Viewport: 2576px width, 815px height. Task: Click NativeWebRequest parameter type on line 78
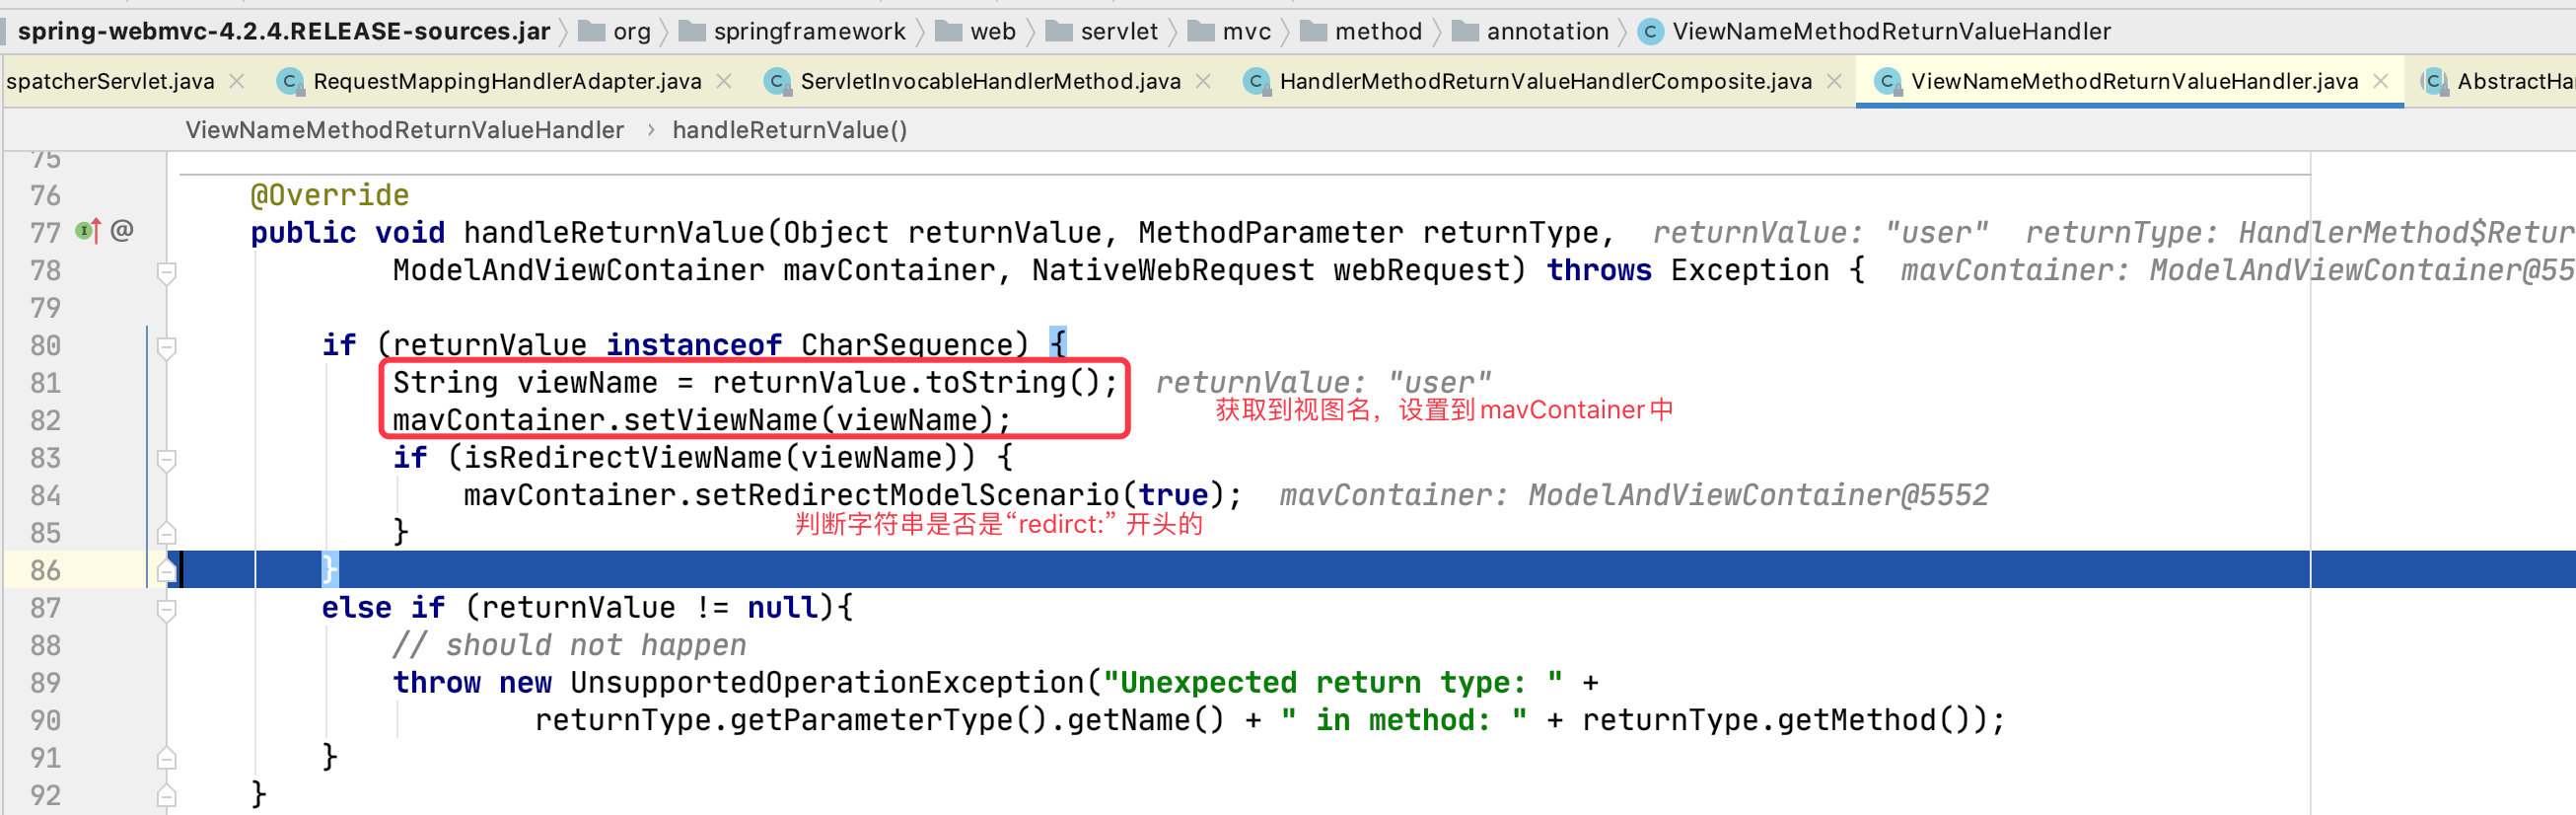pyautogui.click(x=1173, y=270)
